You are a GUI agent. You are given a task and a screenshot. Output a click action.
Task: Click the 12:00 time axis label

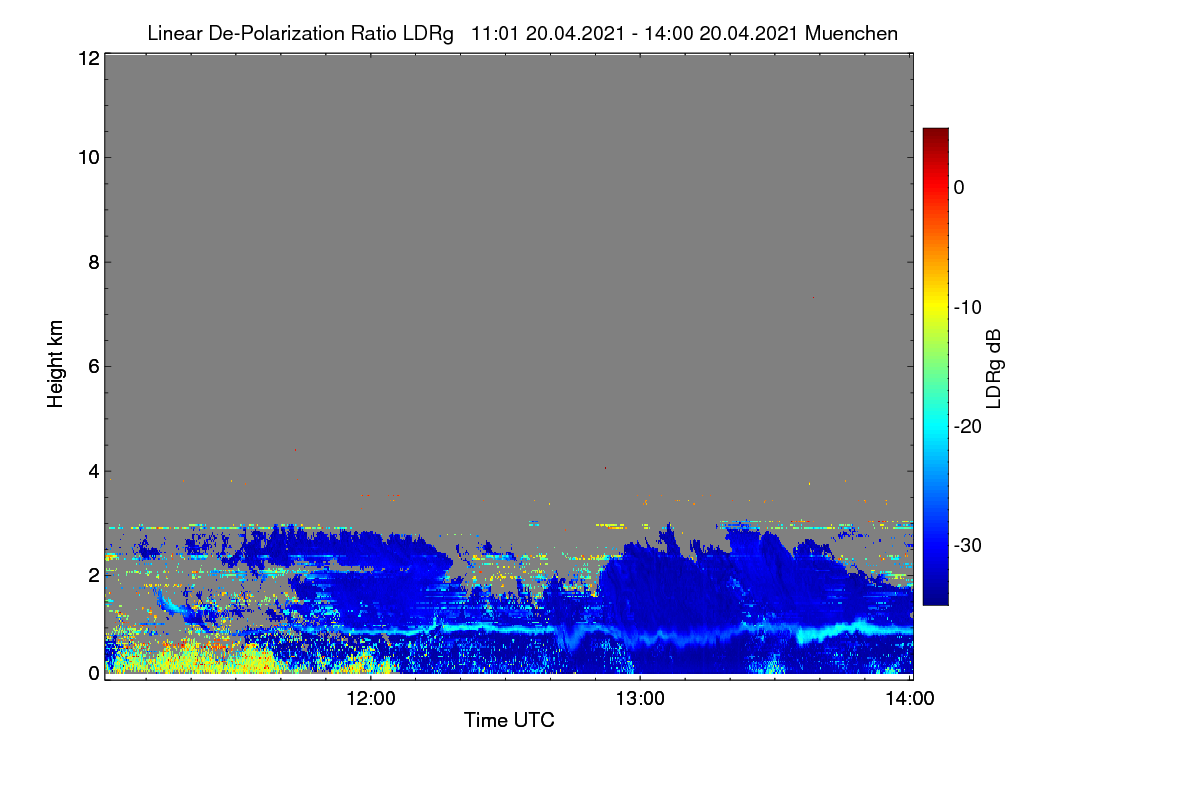tap(371, 699)
